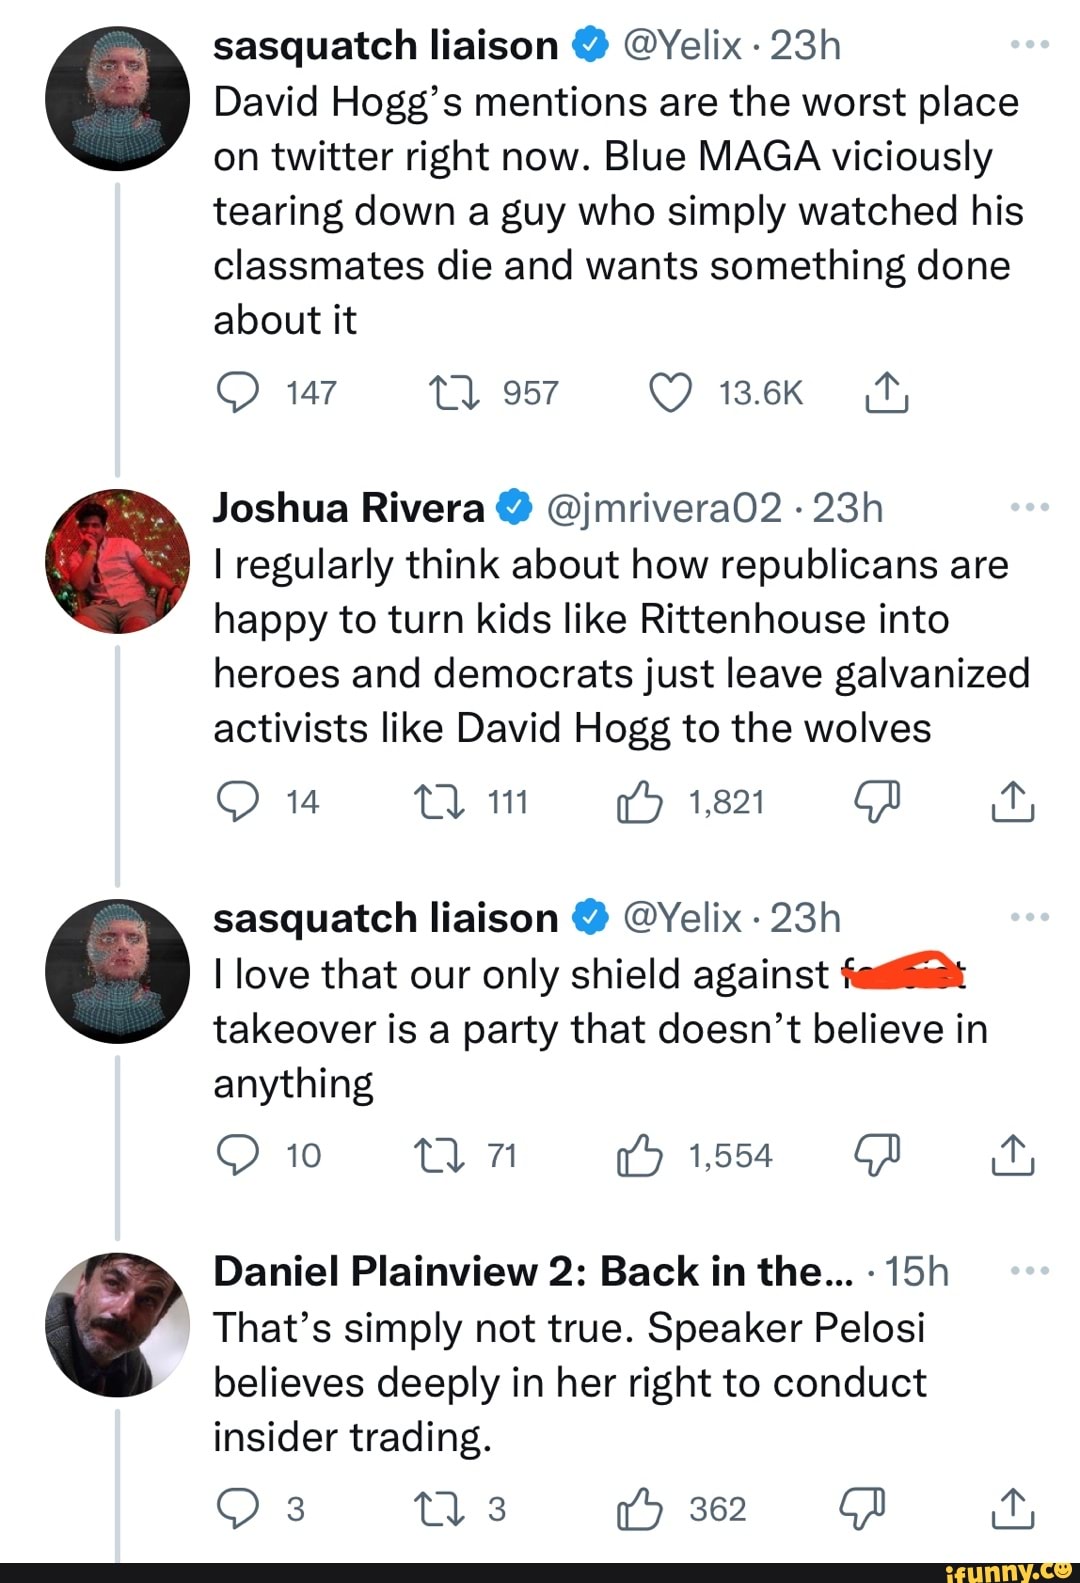
Task: Share Daniel Plainview's Pelosi tweet
Action: (x=1012, y=1509)
